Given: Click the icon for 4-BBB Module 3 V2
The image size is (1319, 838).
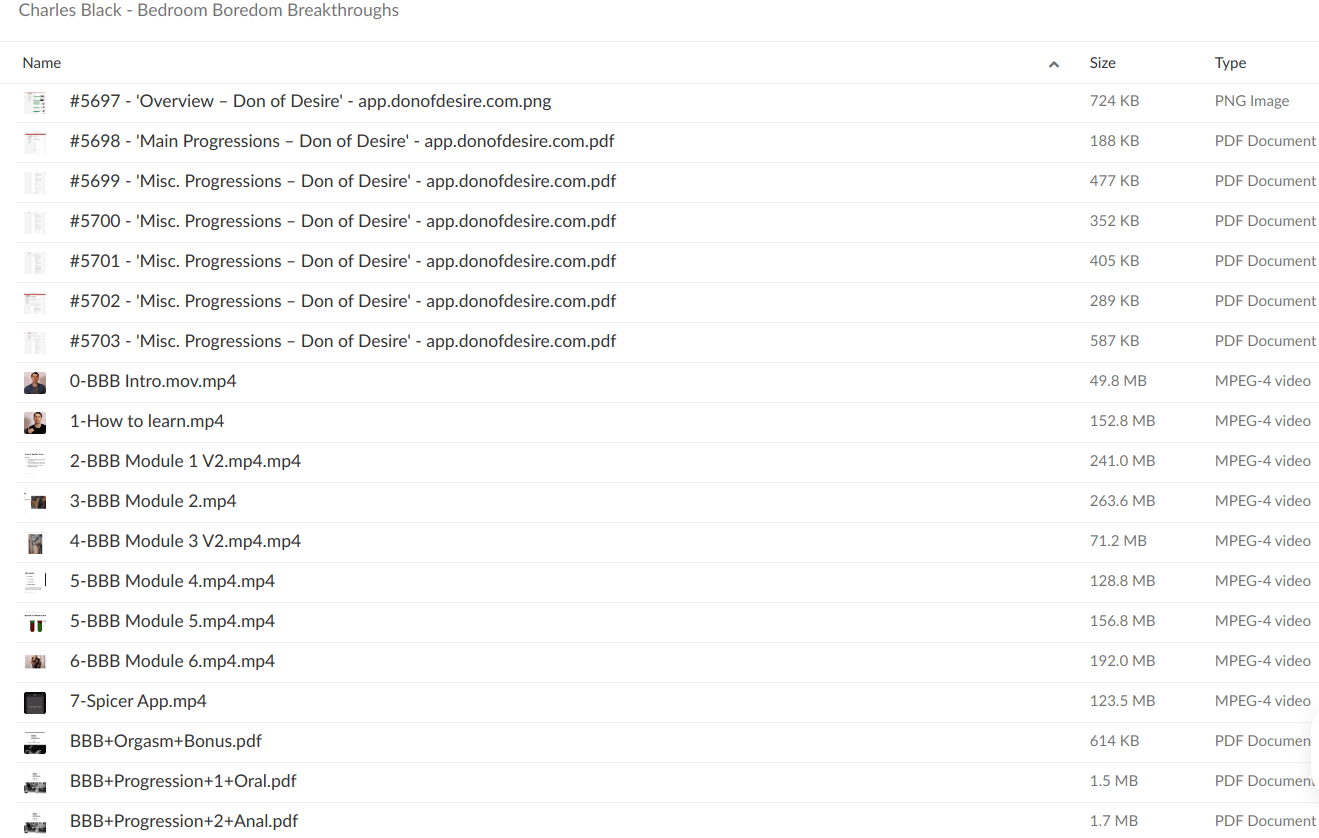Looking at the screenshot, I should point(35,542).
